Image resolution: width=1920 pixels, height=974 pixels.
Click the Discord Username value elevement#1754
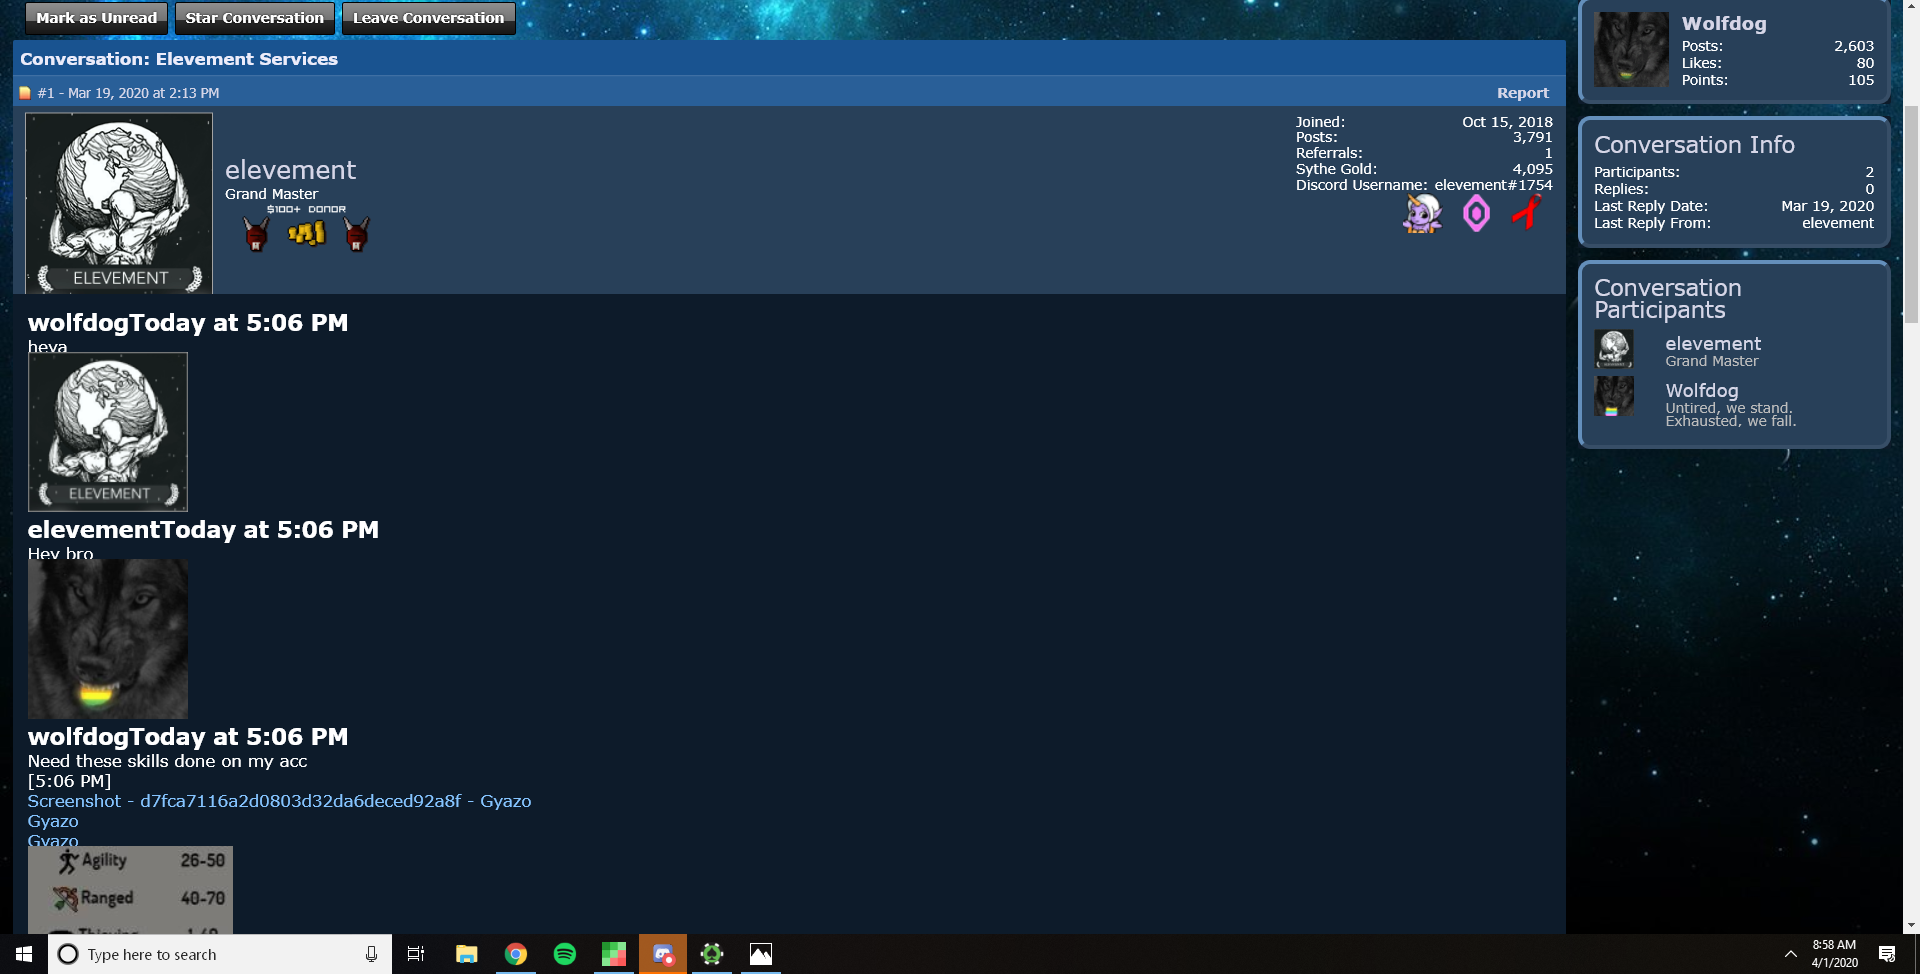[x=1493, y=185]
